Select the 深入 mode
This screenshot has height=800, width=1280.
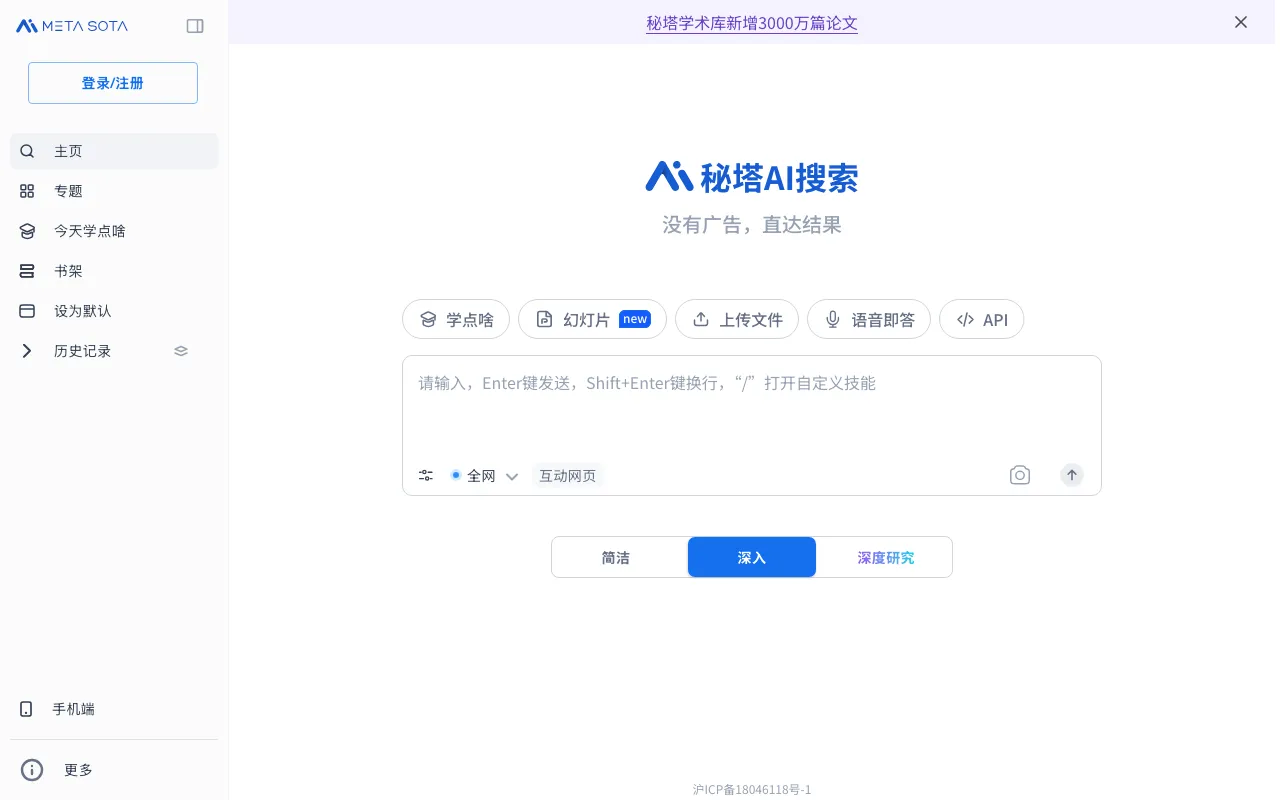click(x=752, y=557)
